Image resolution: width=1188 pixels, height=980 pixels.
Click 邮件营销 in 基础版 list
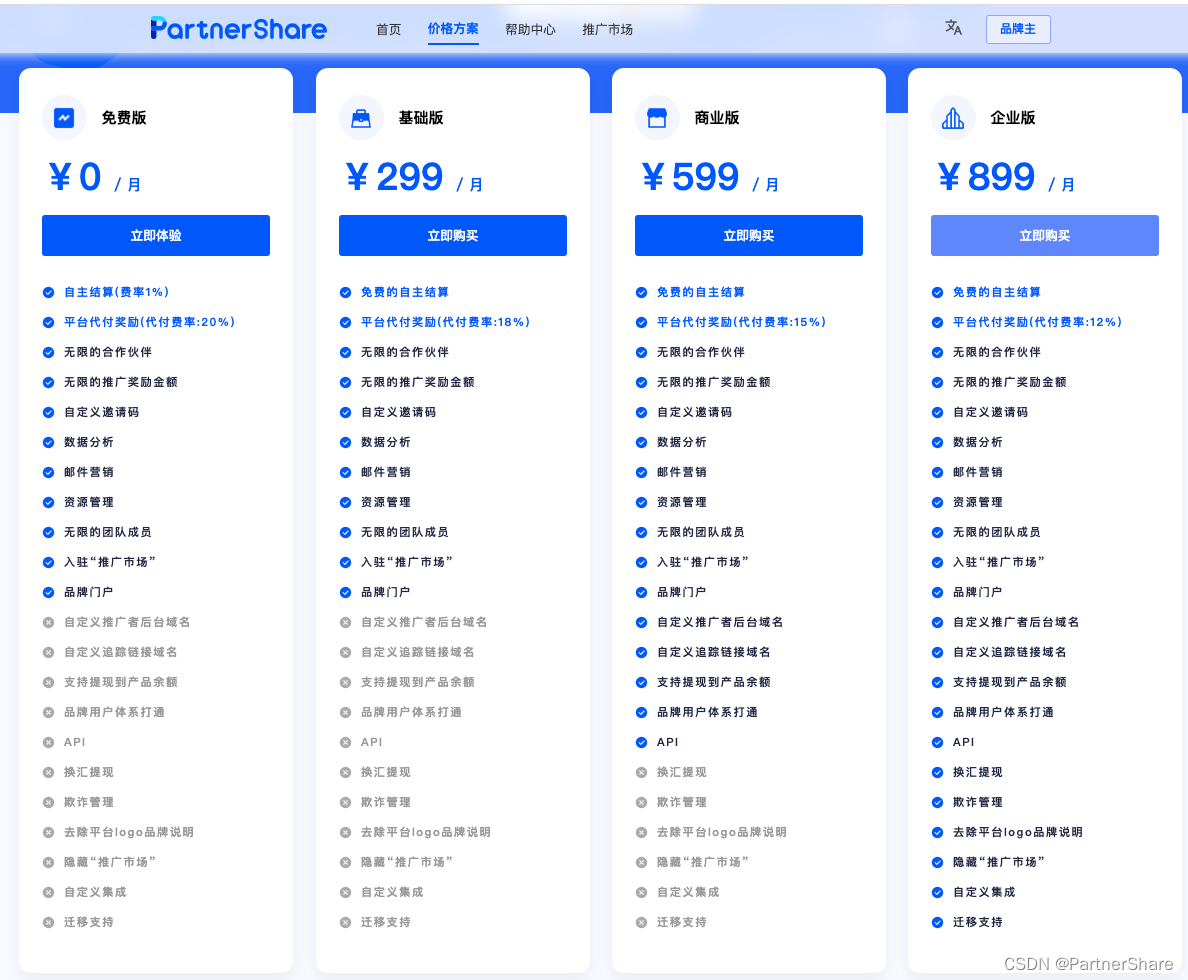(x=386, y=472)
